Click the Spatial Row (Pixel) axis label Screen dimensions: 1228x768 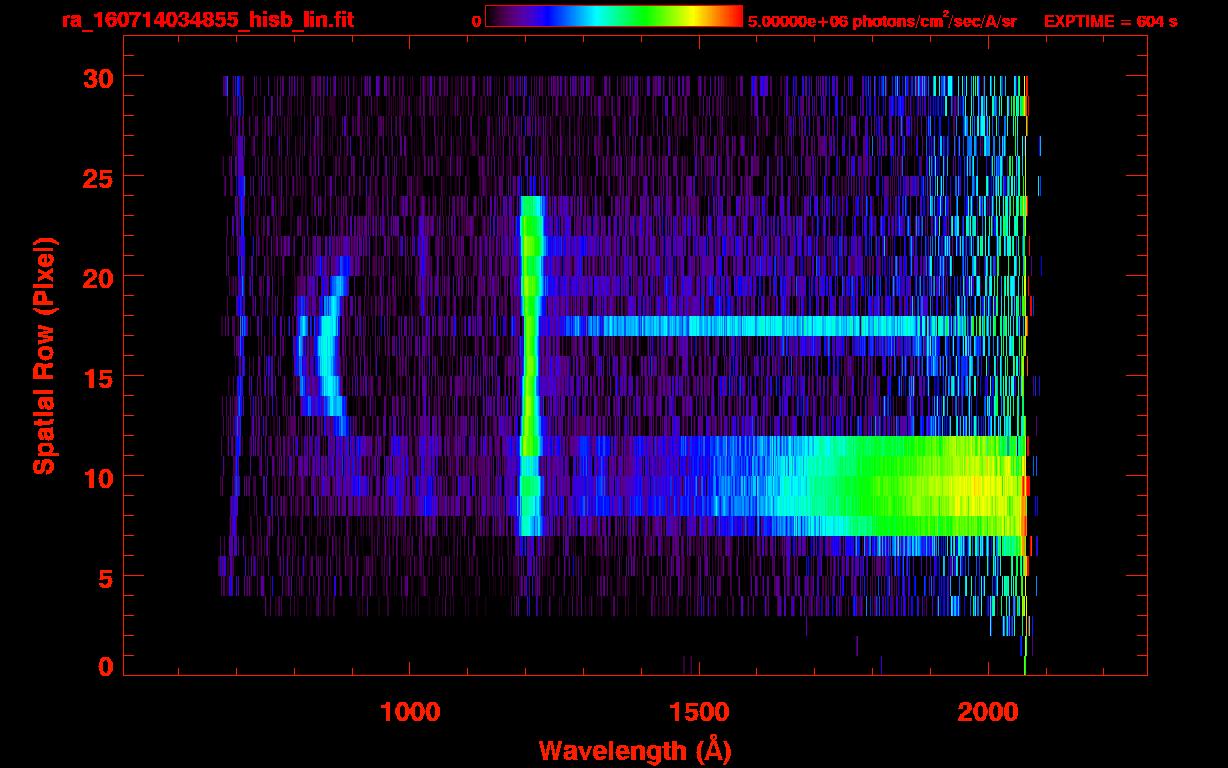pos(44,355)
